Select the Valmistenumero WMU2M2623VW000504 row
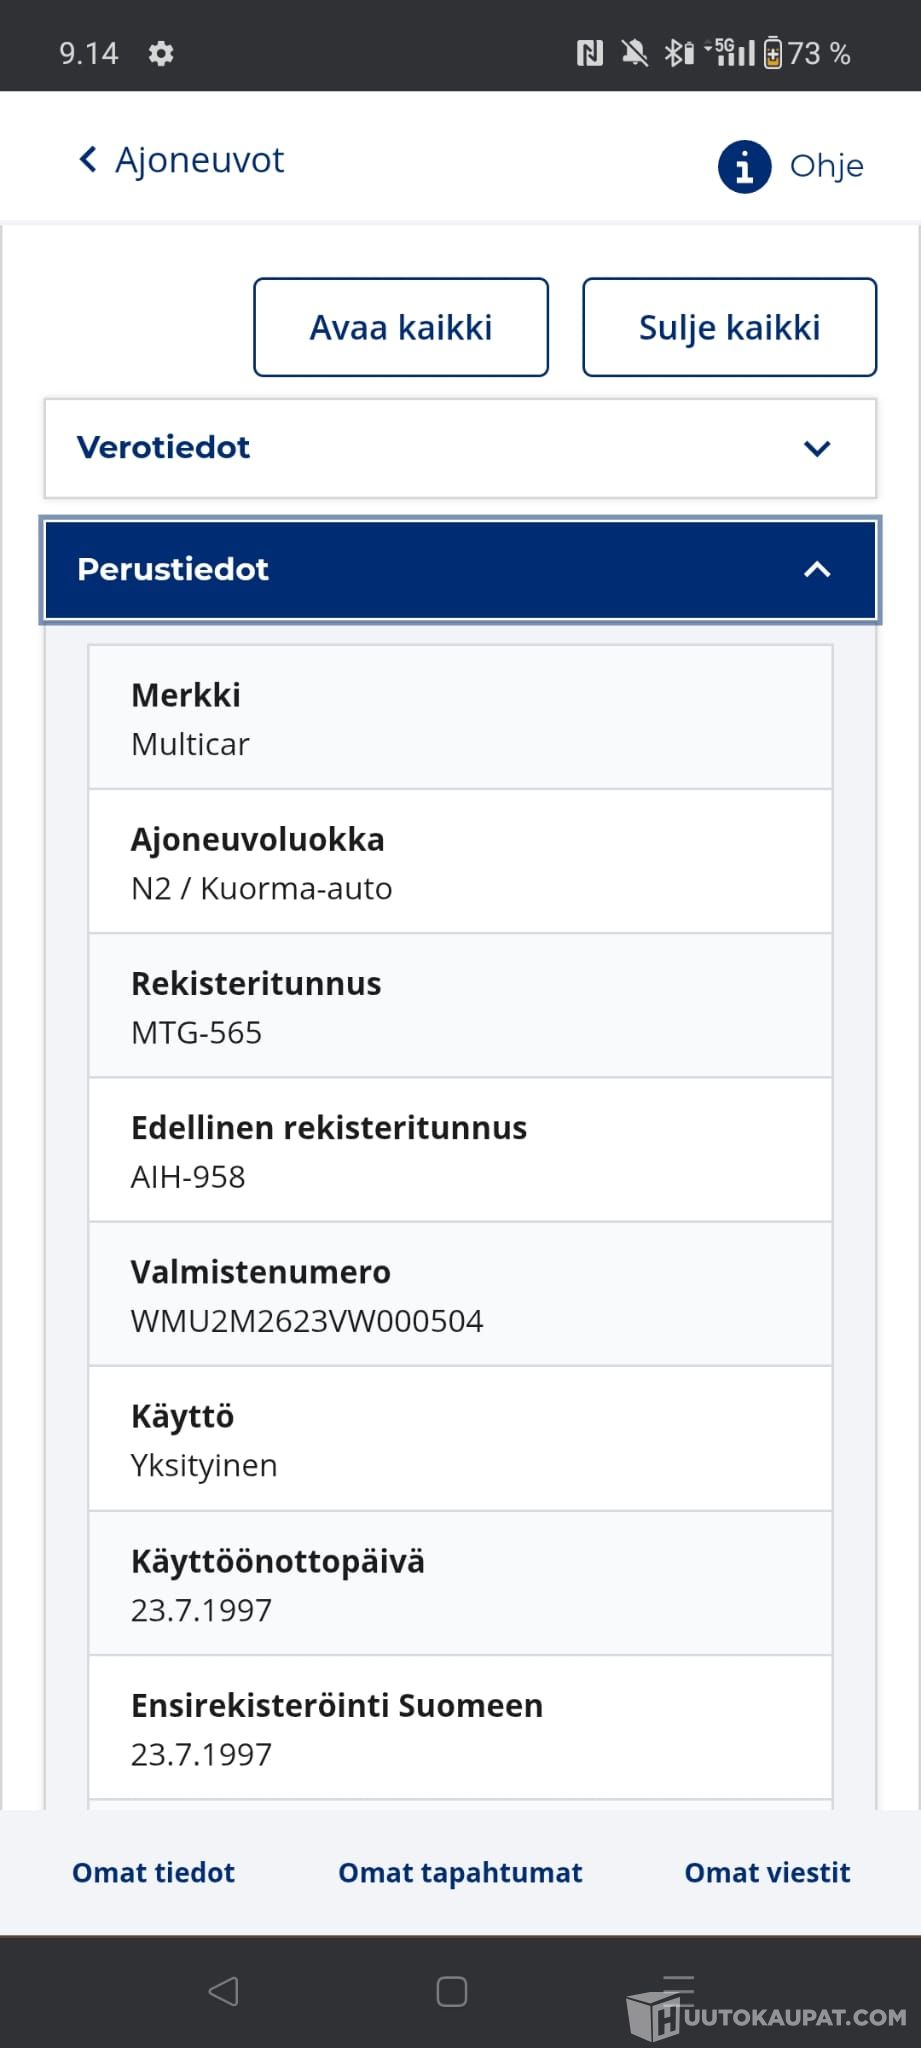Viewport: 921px width, 2048px height. [460, 1295]
